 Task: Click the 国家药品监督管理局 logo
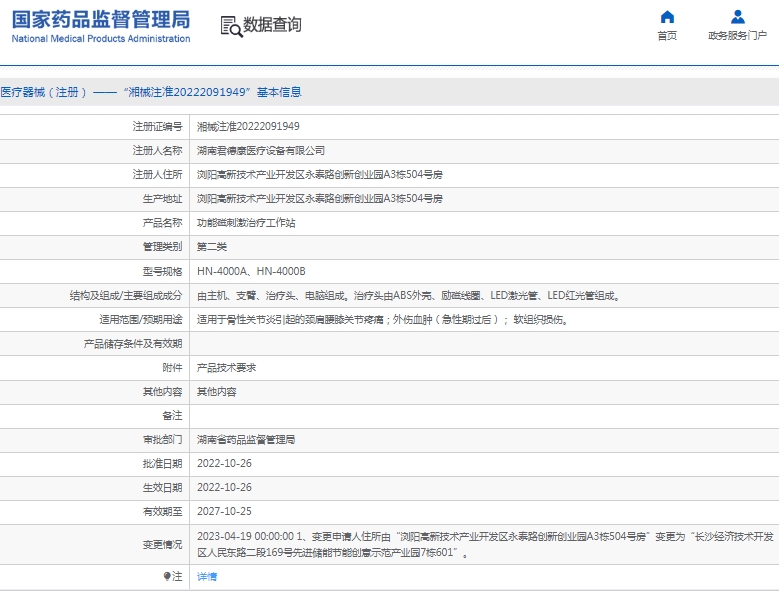click(x=101, y=27)
